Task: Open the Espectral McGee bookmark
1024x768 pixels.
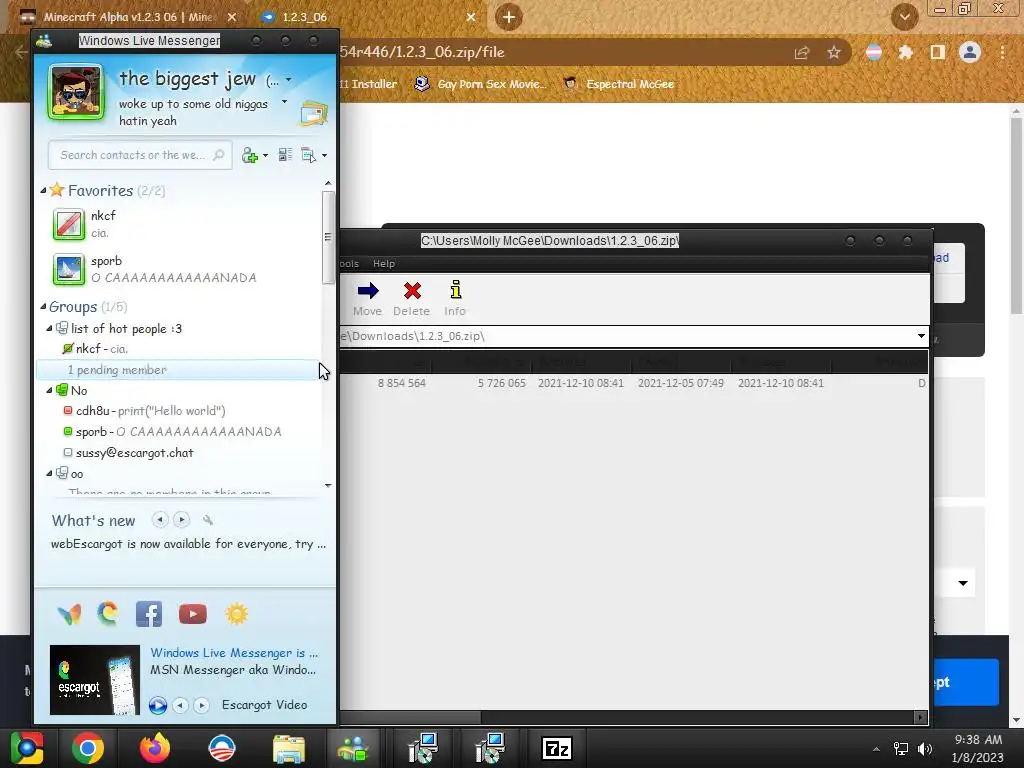Action: click(618, 84)
